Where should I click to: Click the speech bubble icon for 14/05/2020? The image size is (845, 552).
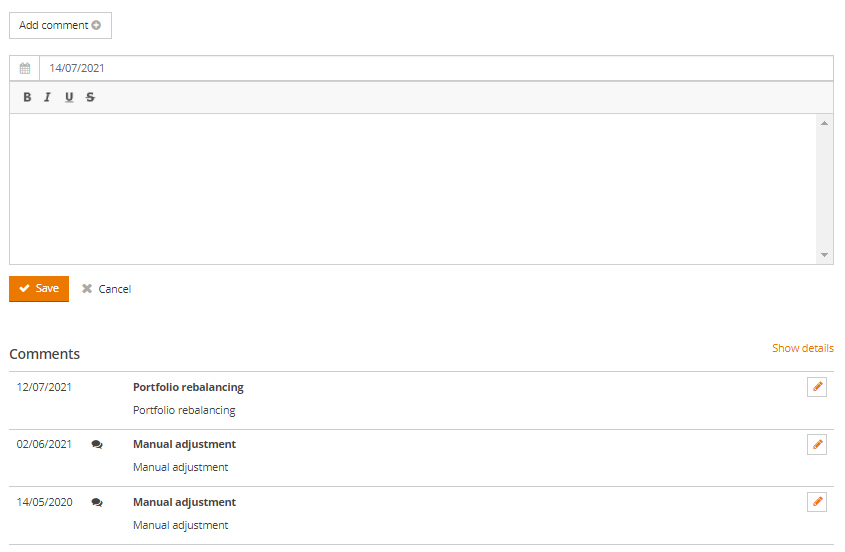click(97, 503)
